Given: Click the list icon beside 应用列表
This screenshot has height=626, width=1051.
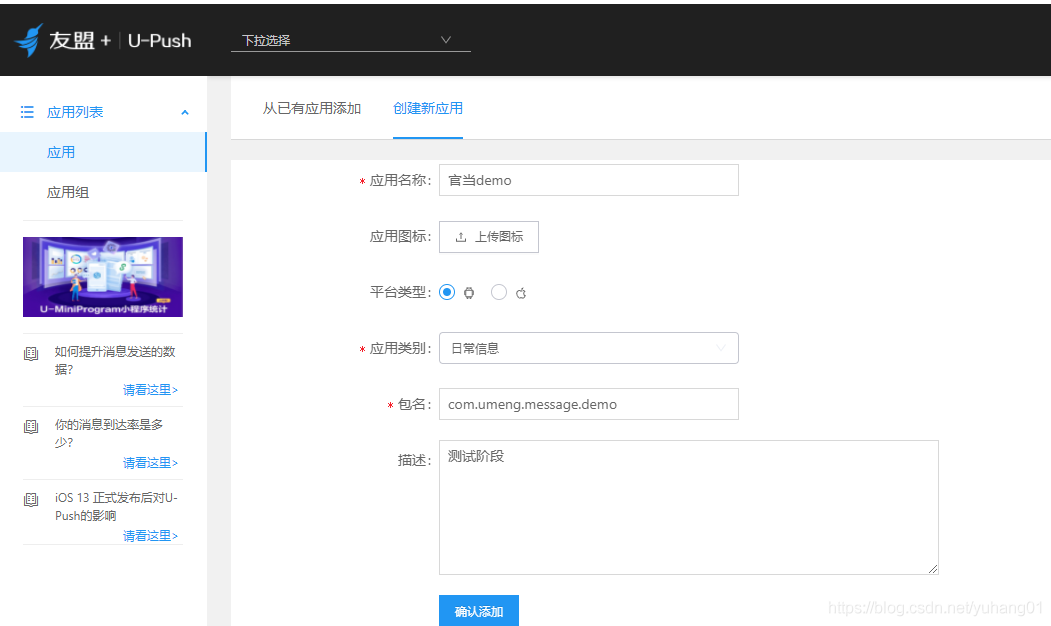Looking at the screenshot, I should [x=27, y=112].
